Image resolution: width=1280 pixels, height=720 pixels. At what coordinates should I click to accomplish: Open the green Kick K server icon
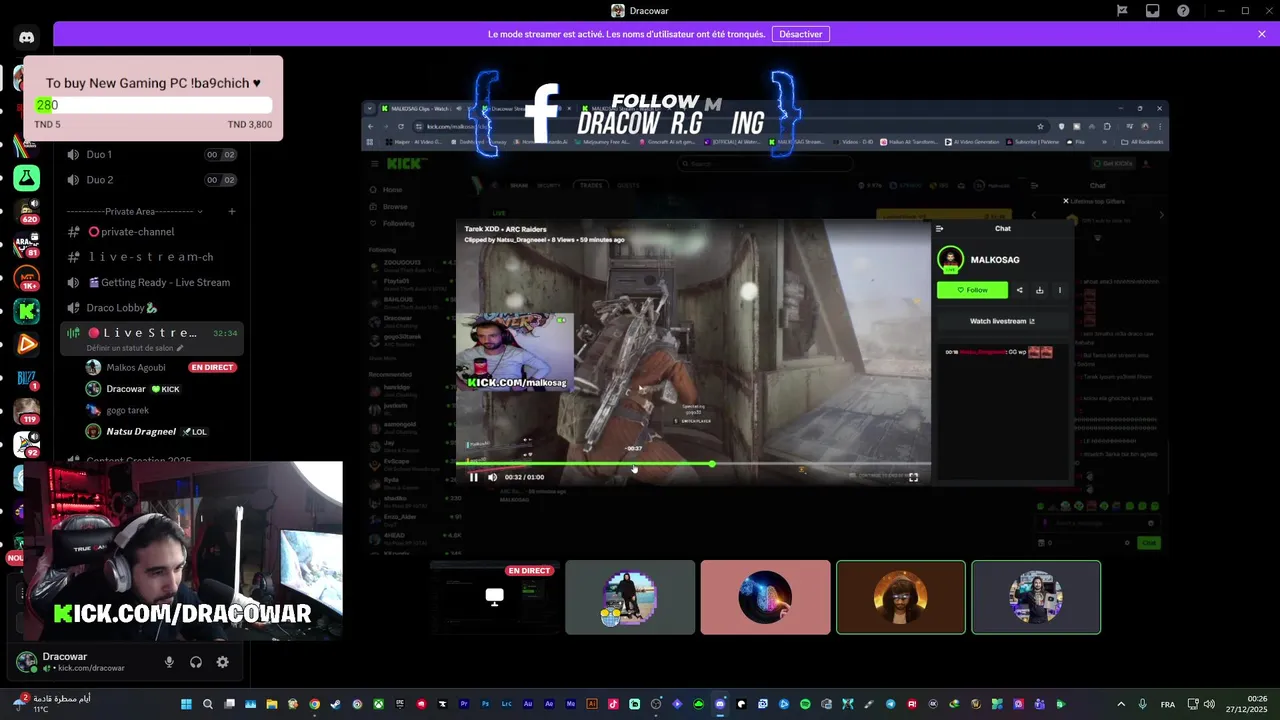27,311
